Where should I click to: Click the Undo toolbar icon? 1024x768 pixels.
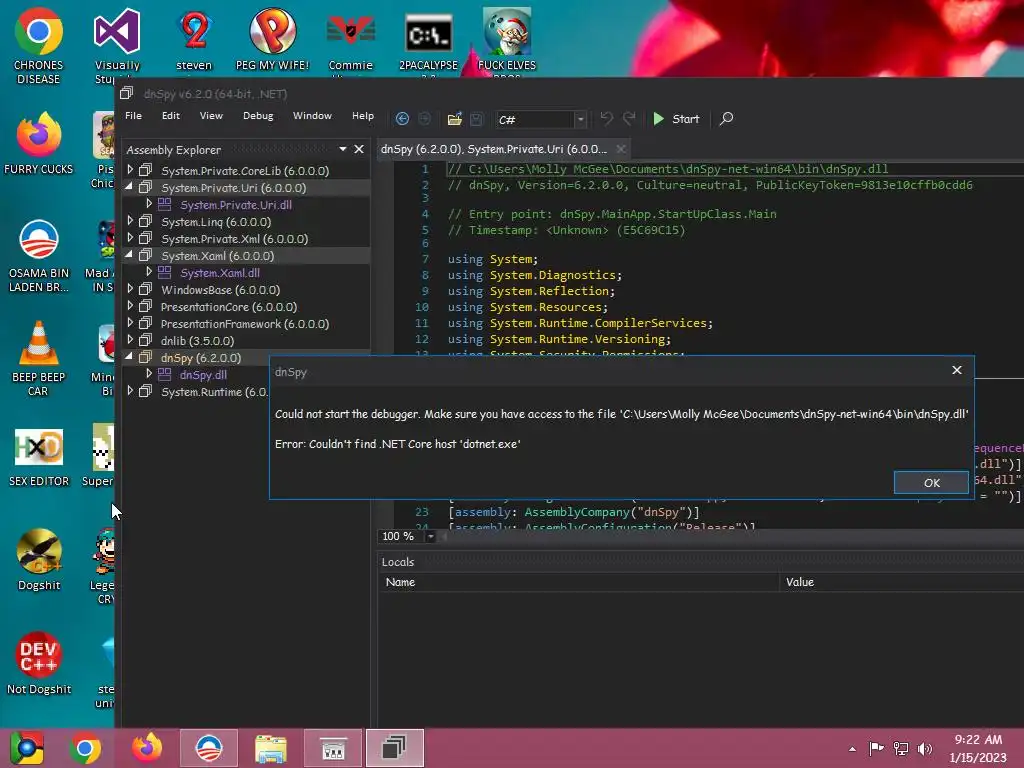pyautogui.click(x=606, y=118)
